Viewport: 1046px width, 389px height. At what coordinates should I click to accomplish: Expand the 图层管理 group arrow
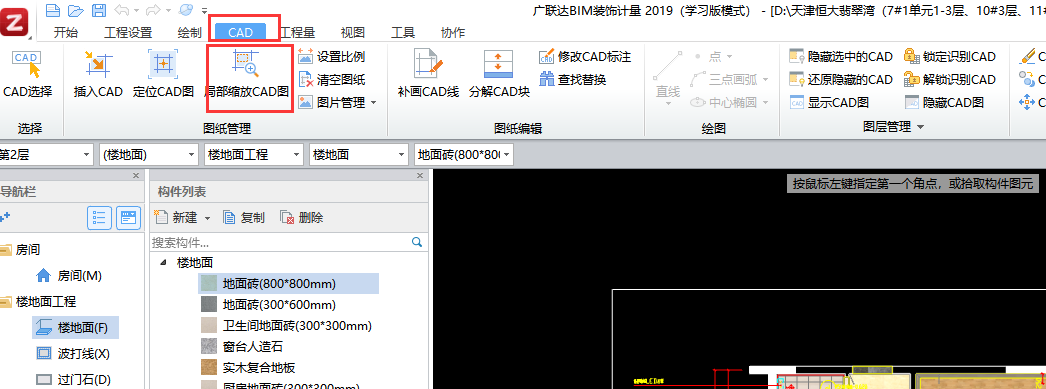(x=921, y=127)
